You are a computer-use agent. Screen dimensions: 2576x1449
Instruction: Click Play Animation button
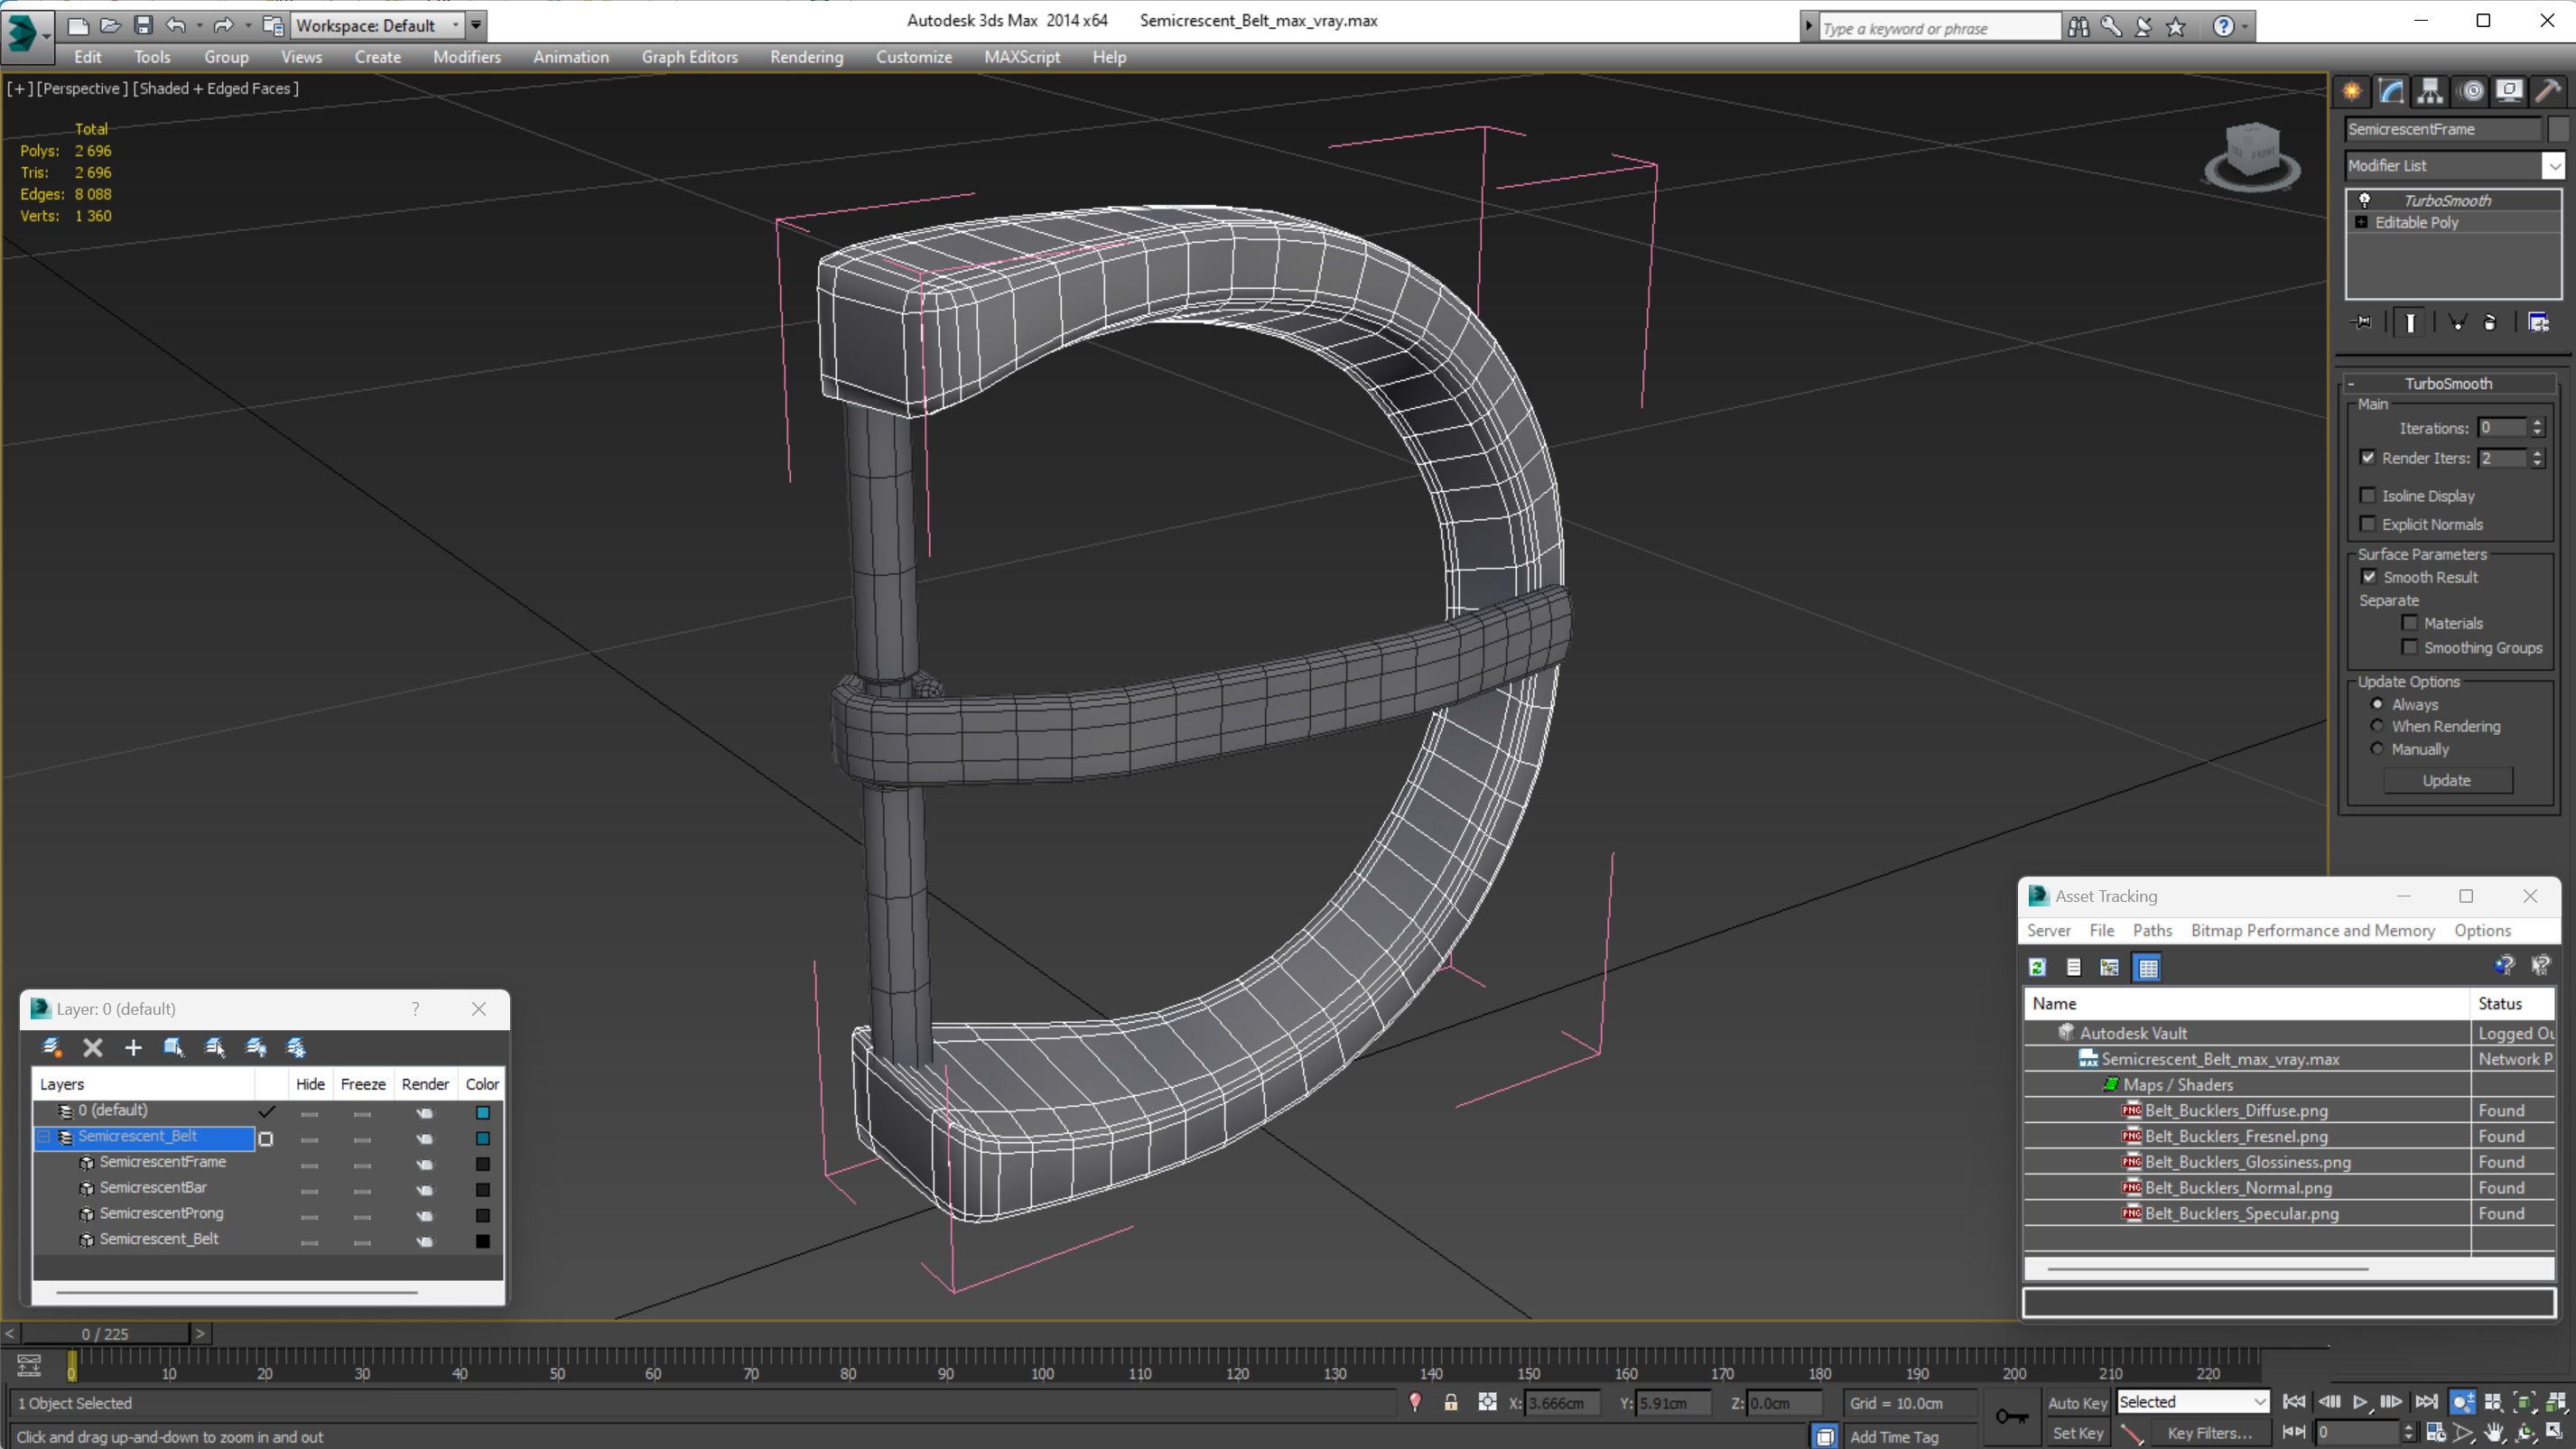pyautogui.click(x=2360, y=1402)
